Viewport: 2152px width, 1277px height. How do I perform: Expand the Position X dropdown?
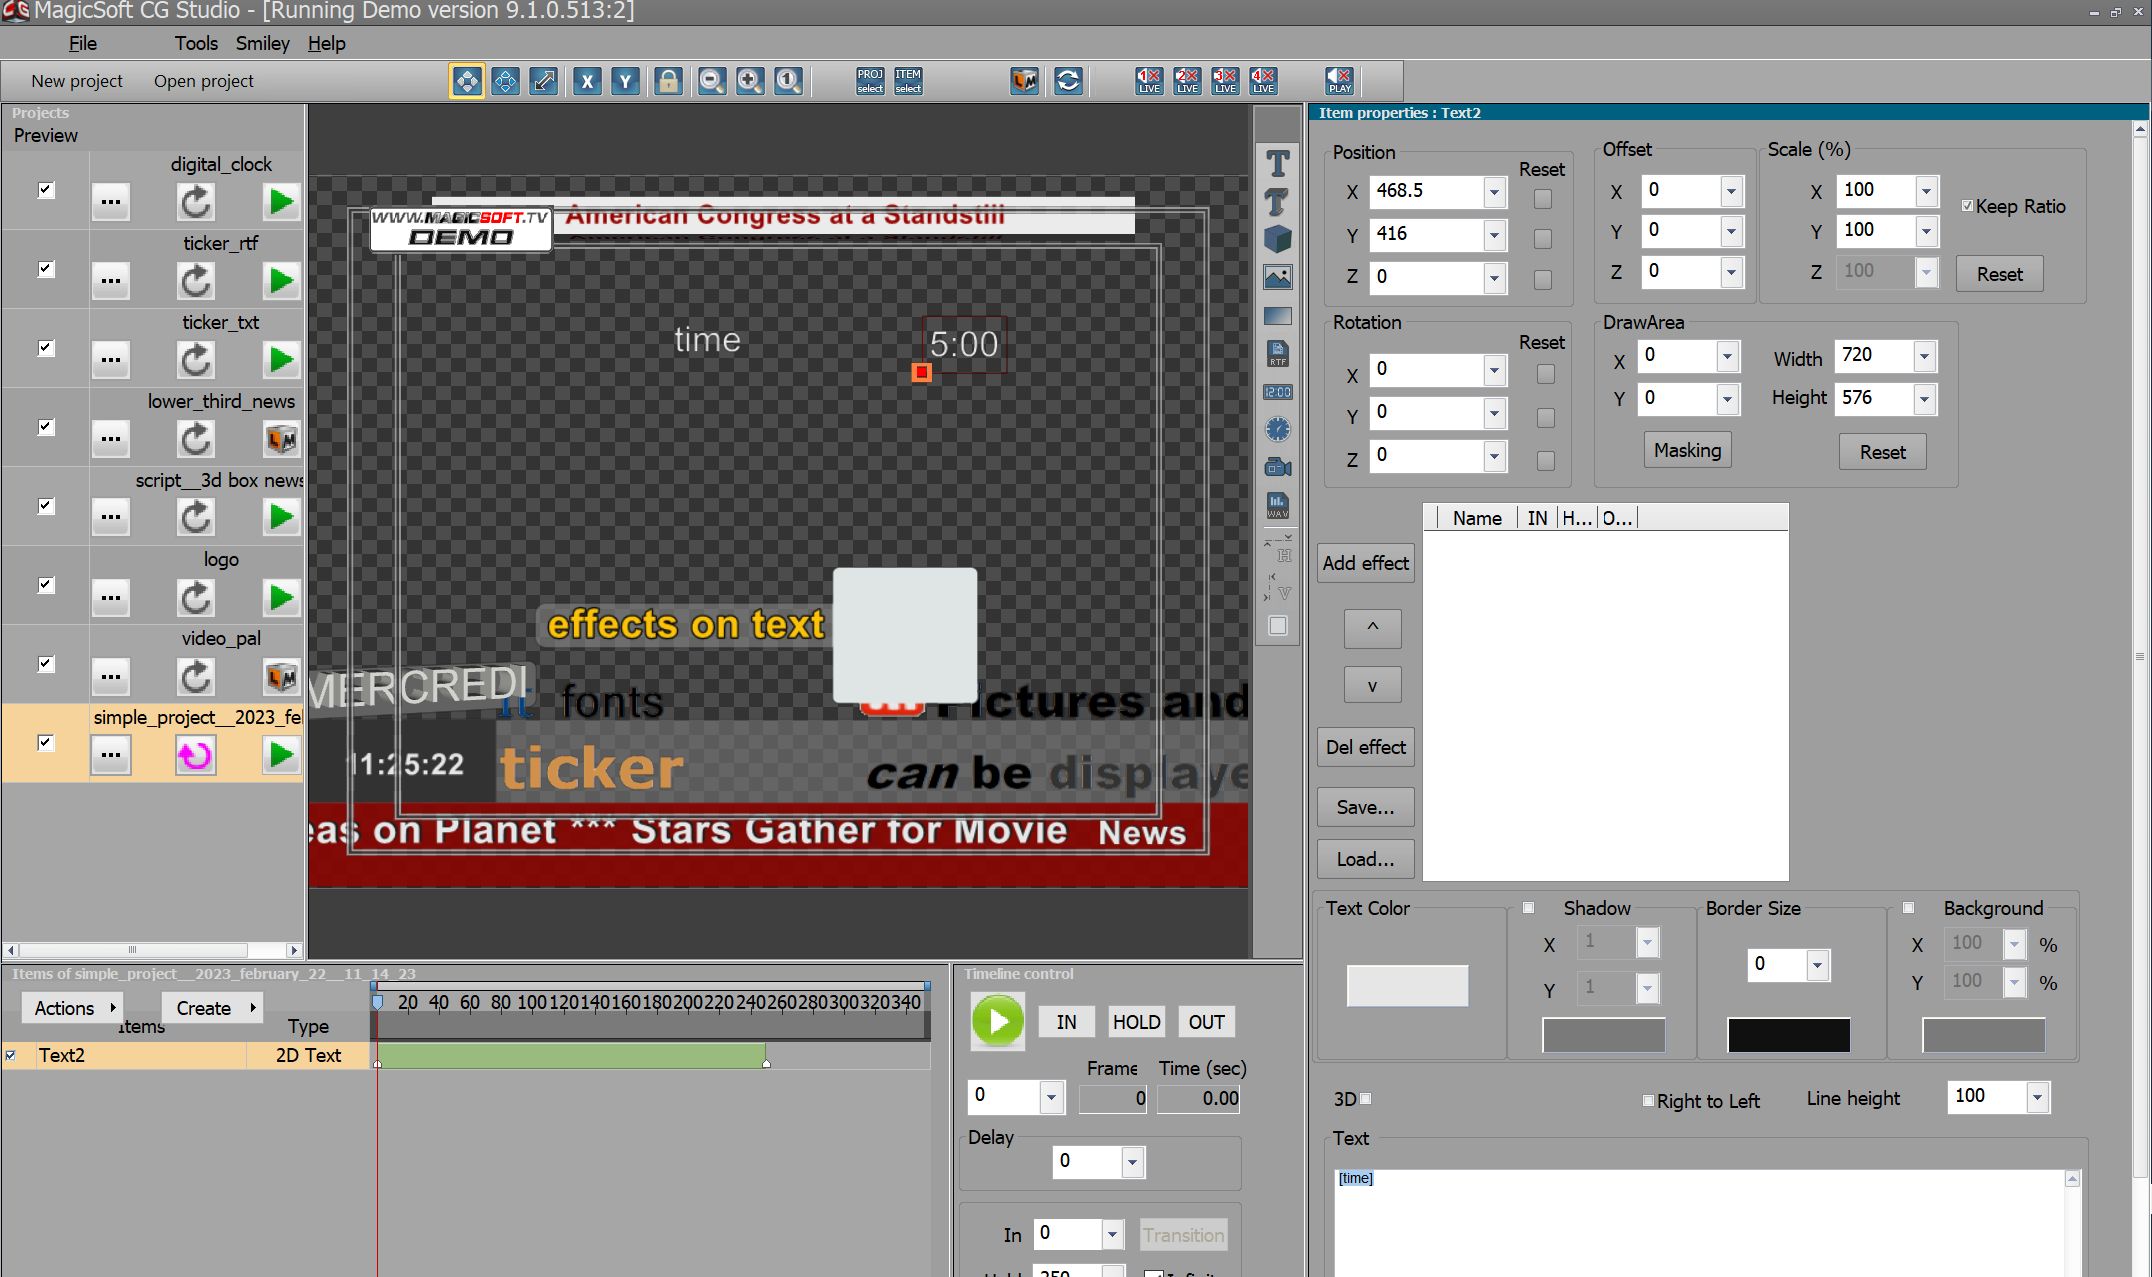coord(1494,192)
